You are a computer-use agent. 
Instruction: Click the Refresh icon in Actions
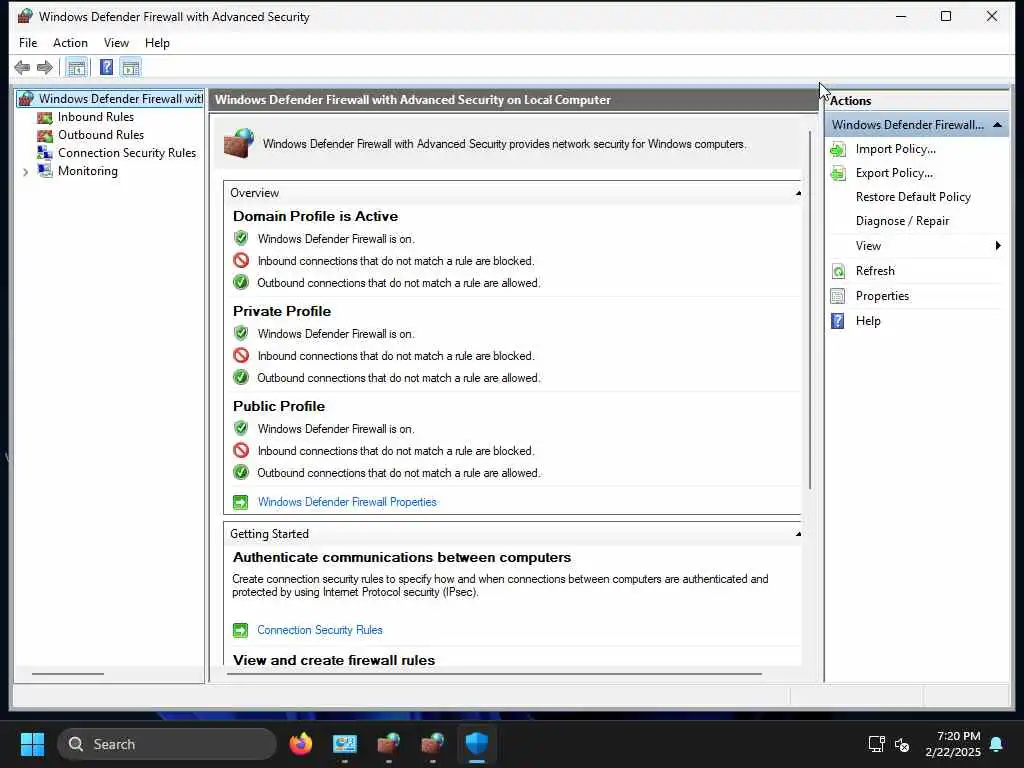838,271
